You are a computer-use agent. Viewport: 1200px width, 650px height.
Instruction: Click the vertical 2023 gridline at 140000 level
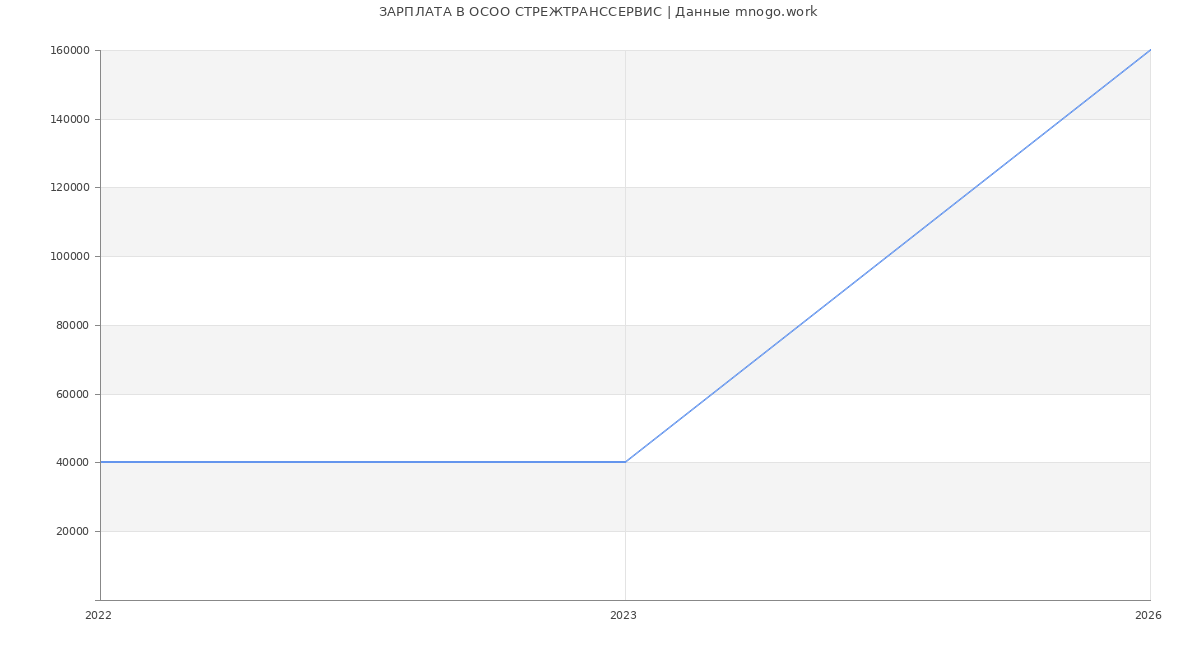625,119
